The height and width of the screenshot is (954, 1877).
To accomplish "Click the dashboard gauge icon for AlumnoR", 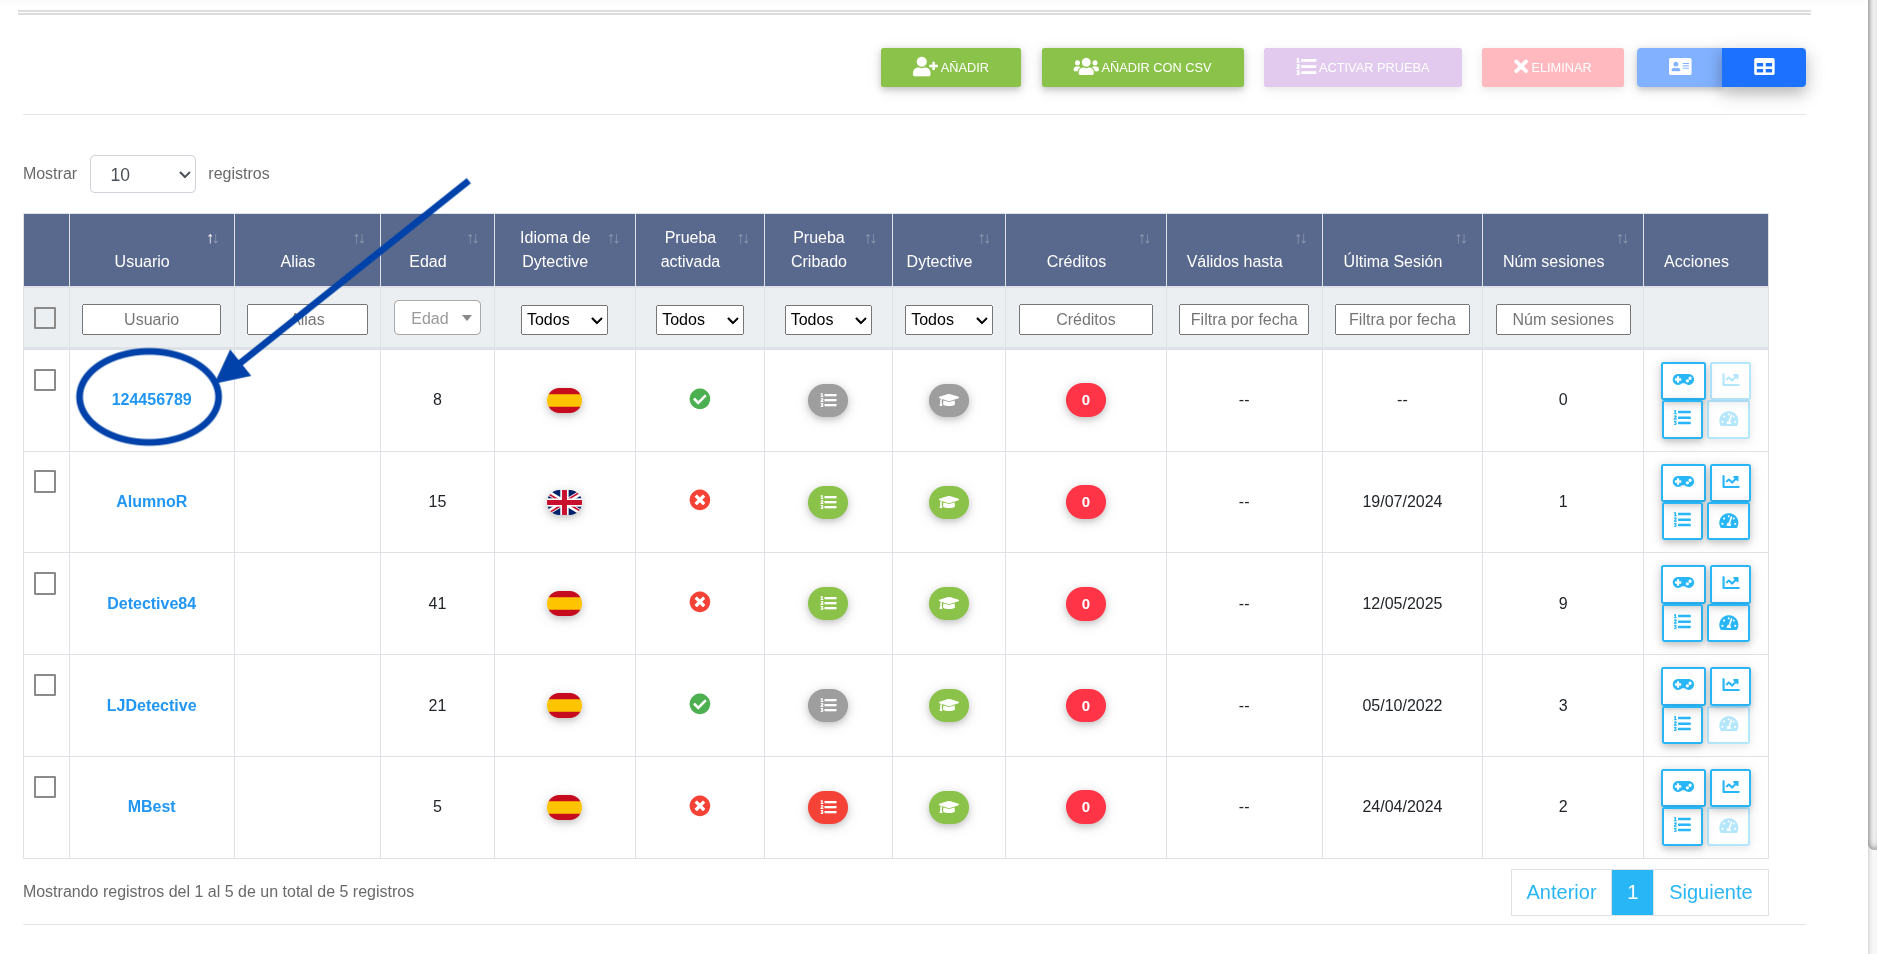I will click(x=1729, y=521).
